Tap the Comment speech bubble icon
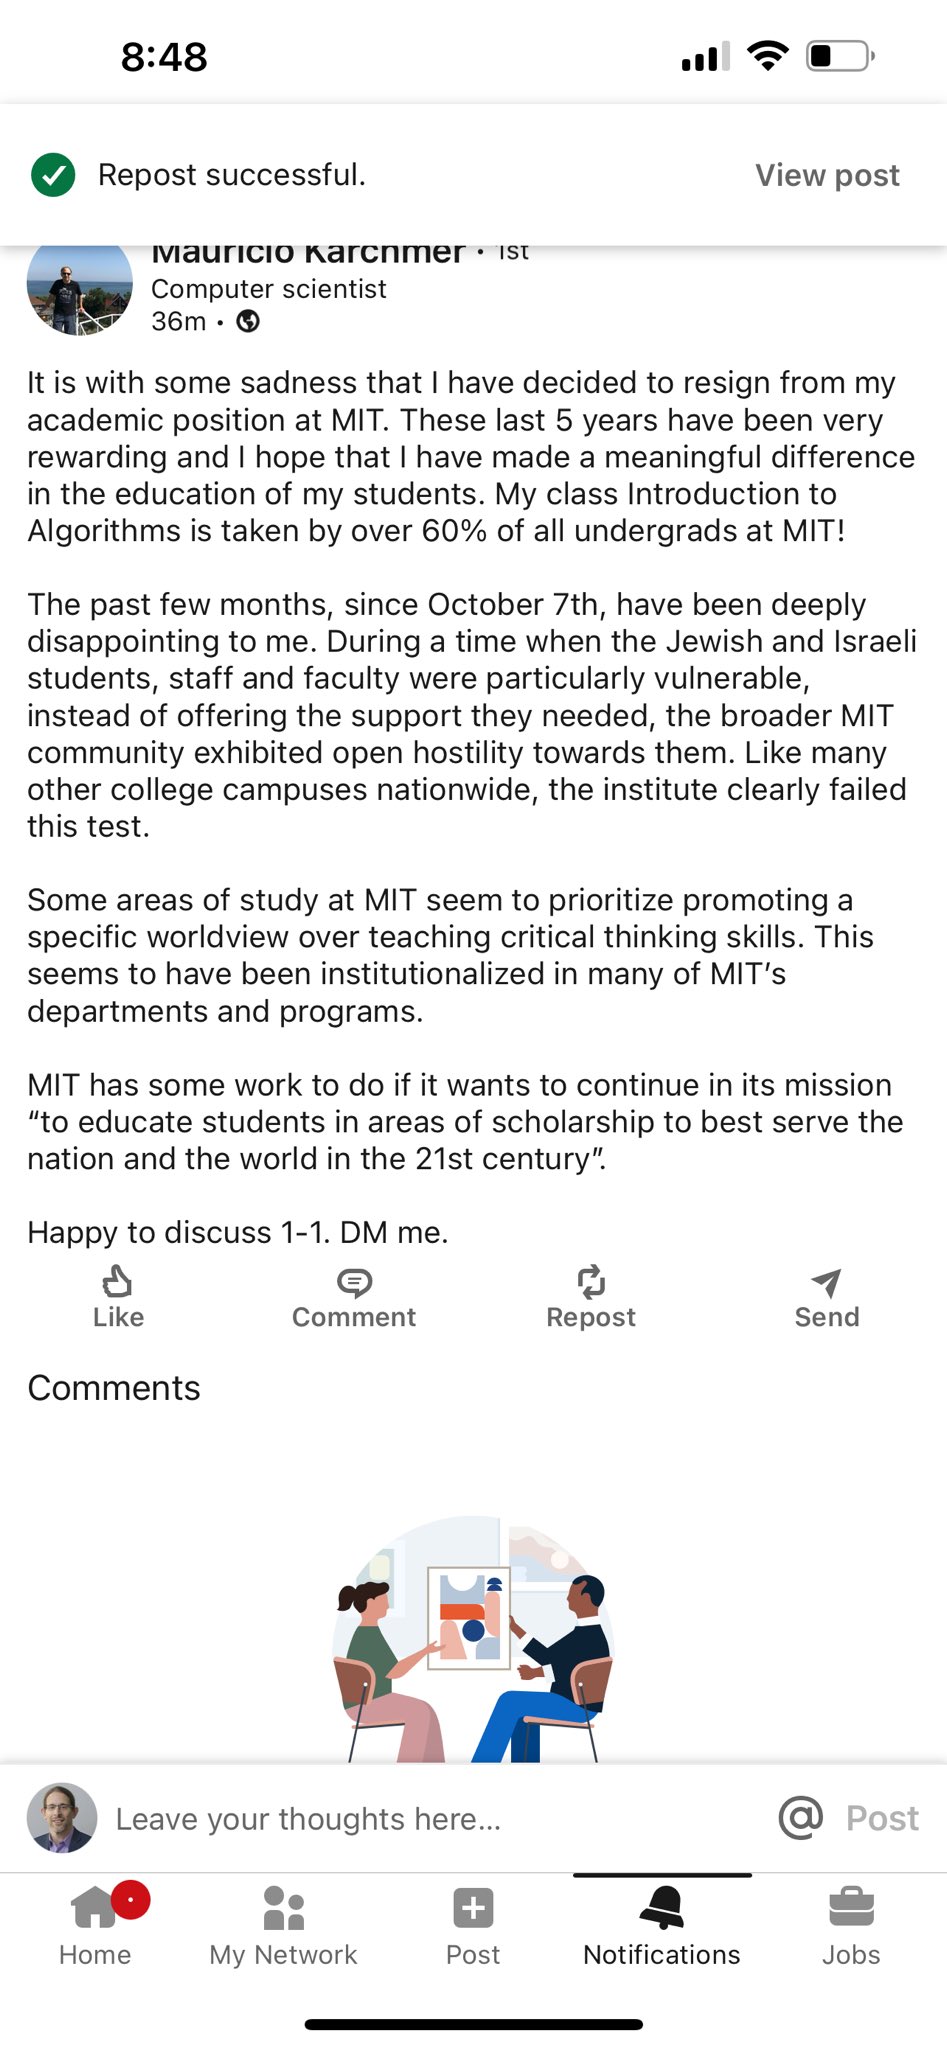 (354, 1282)
